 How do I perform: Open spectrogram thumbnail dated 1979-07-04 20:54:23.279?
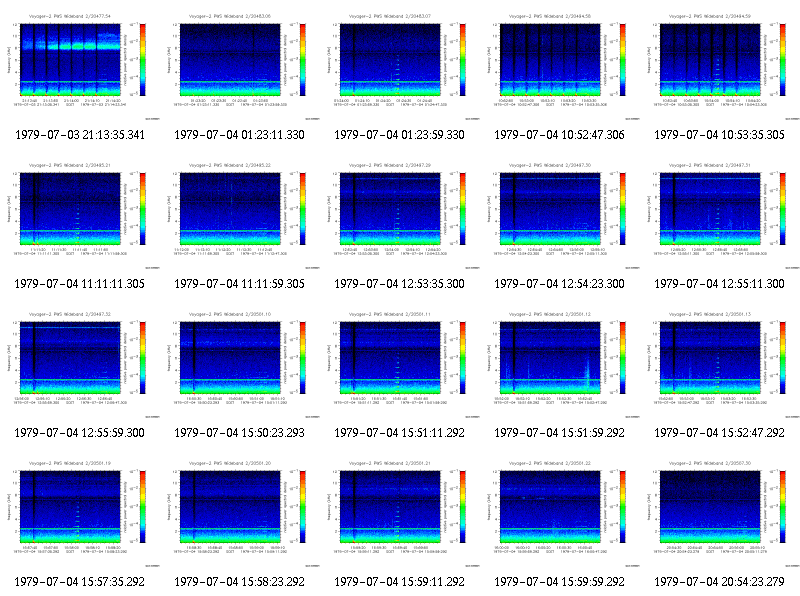[x=720, y=513]
